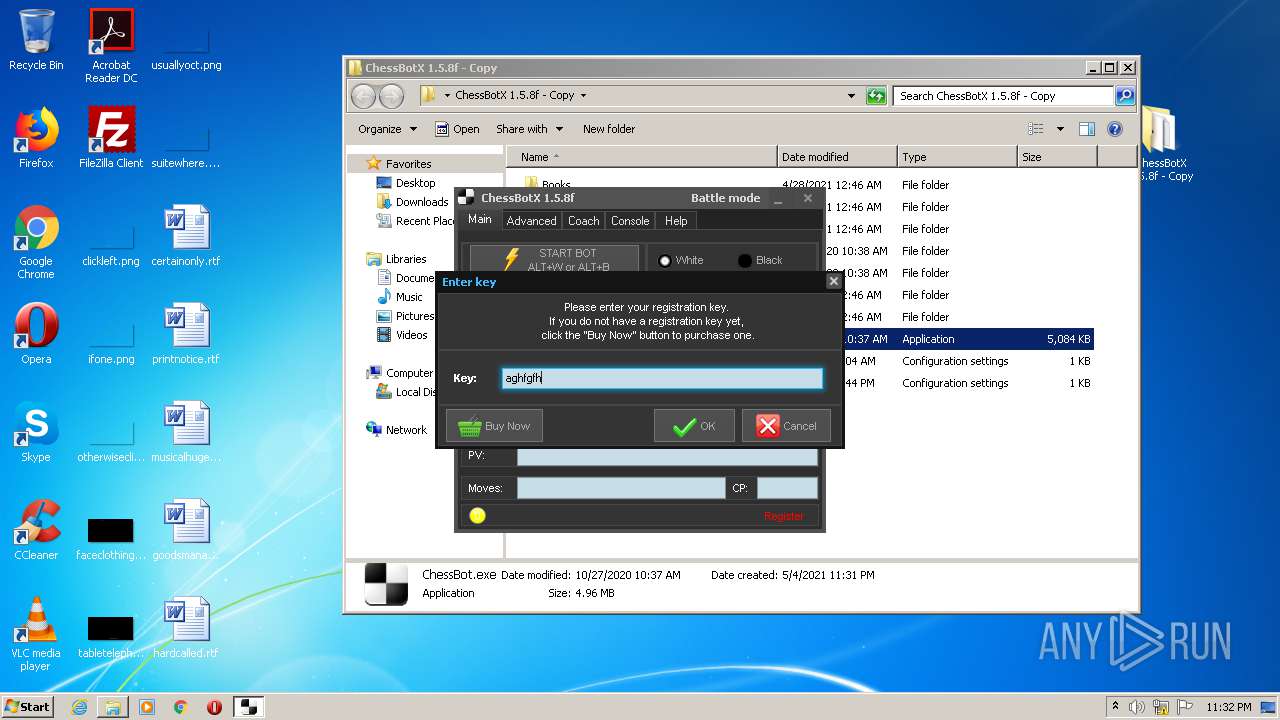
Task: Select Computer in the navigation pane
Action: click(x=409, y=373)
